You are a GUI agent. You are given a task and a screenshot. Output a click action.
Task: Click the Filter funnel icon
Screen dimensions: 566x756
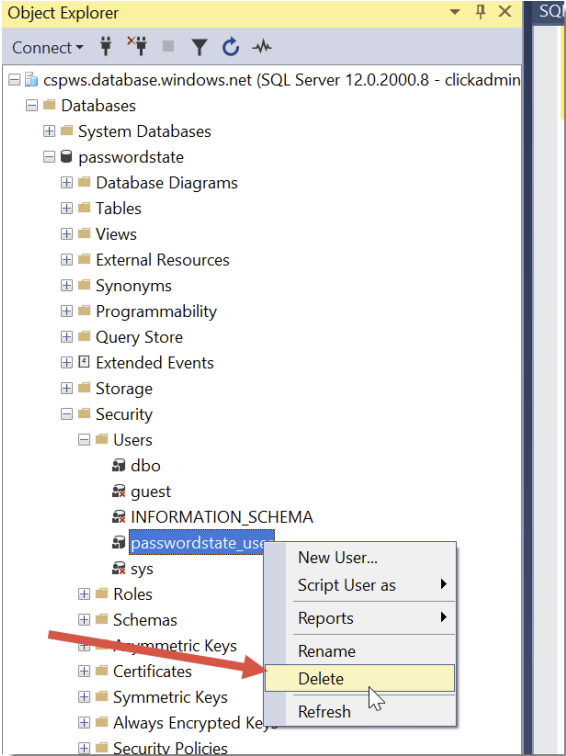(199, 47)
